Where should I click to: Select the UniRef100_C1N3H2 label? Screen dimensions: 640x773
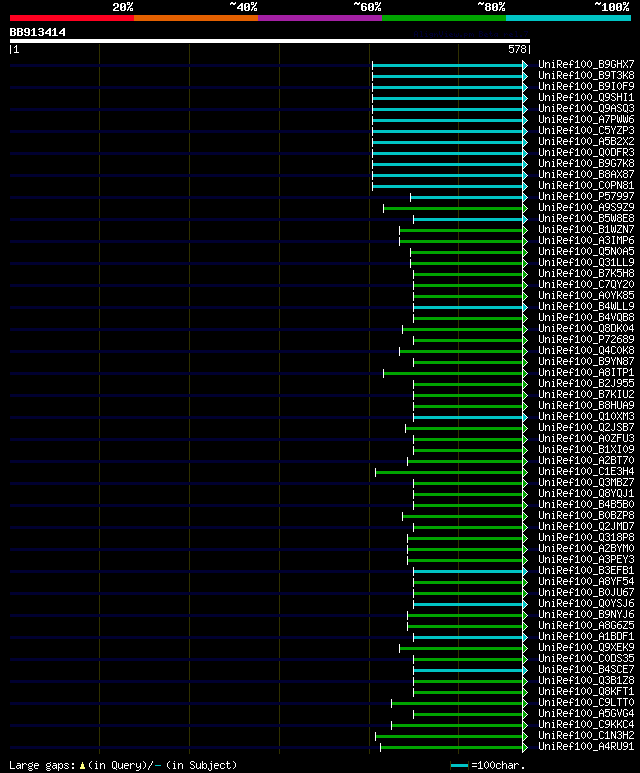[x=586, y=736]
